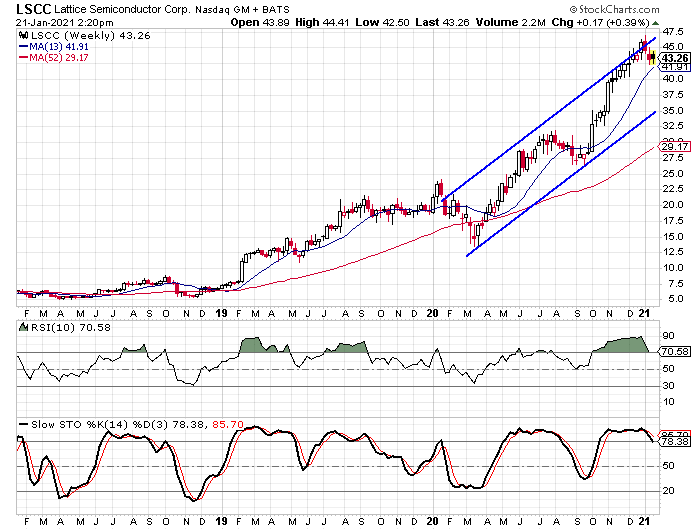Click the 21 year marker under price panel
Screen dimensions: 700x530
[644, 313]
